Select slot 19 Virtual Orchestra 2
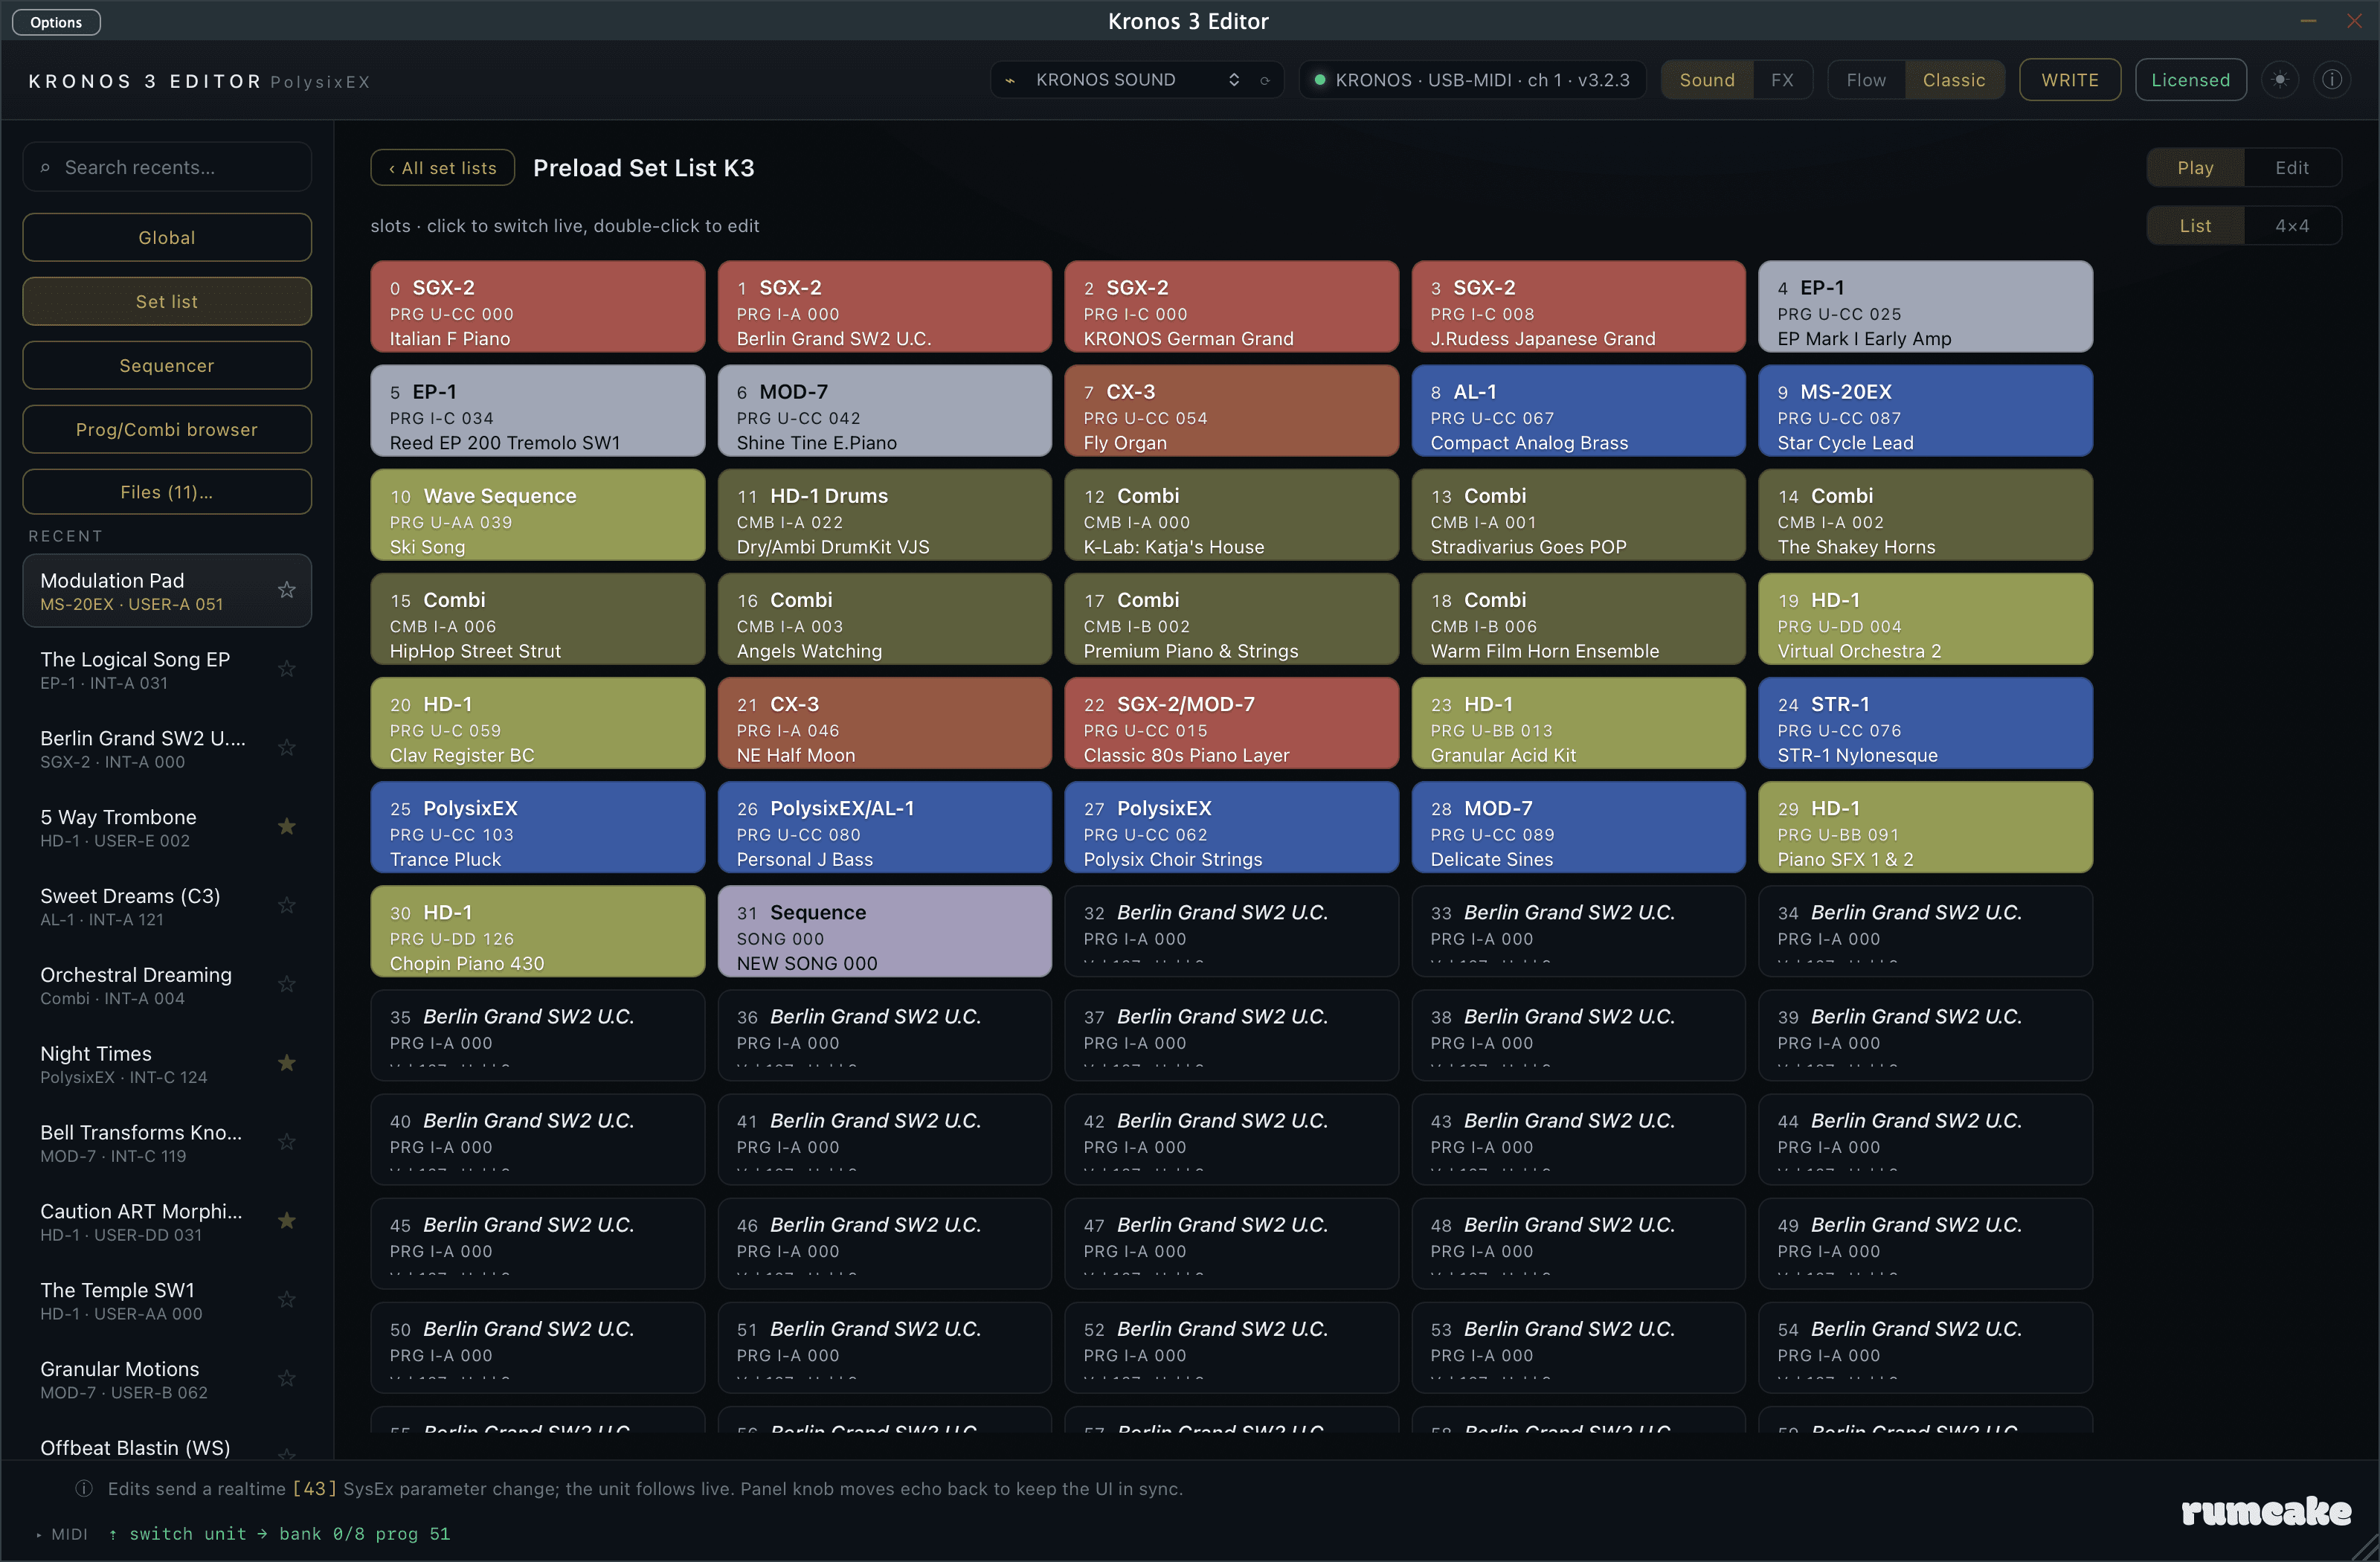 1925,618
